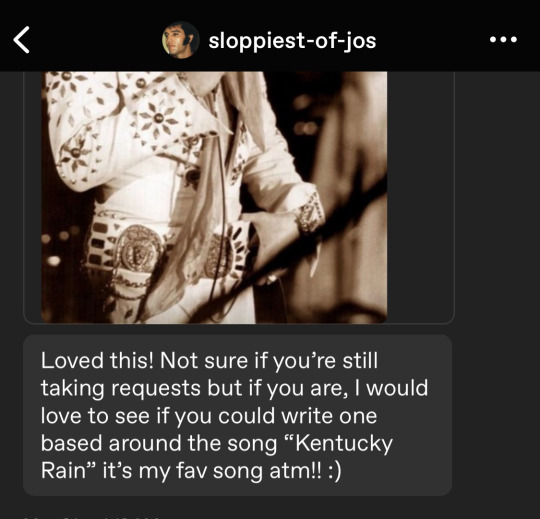Image resolution: width=540 pixels, height=519 pixels.
Task: Tap the words "Kentucky" in the message
Action: [x=344, y=444]
